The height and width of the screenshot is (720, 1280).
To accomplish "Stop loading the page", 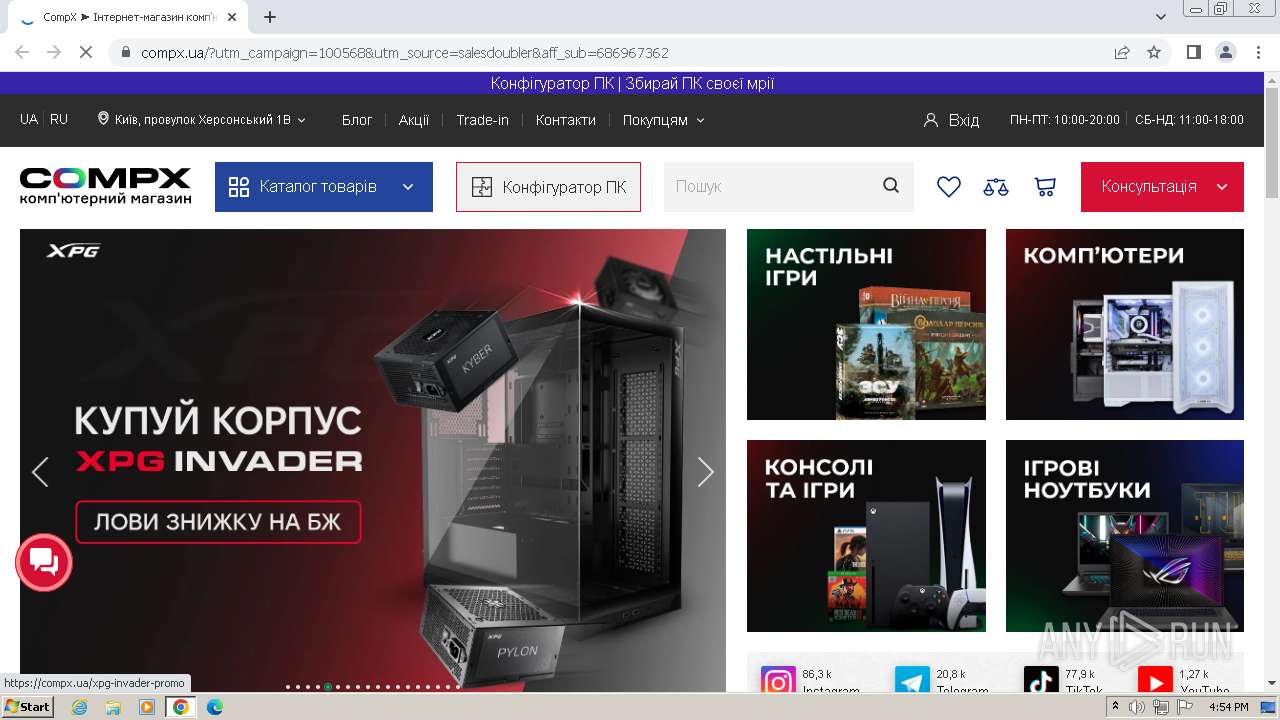I will [85, 52].
